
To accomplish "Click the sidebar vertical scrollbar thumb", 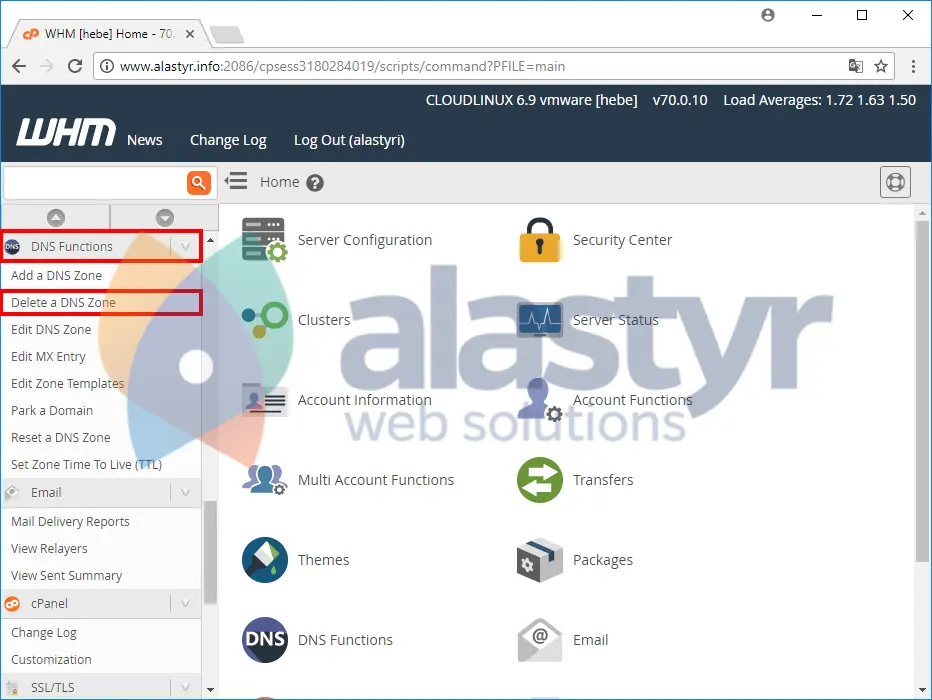I will pos(210,553).
